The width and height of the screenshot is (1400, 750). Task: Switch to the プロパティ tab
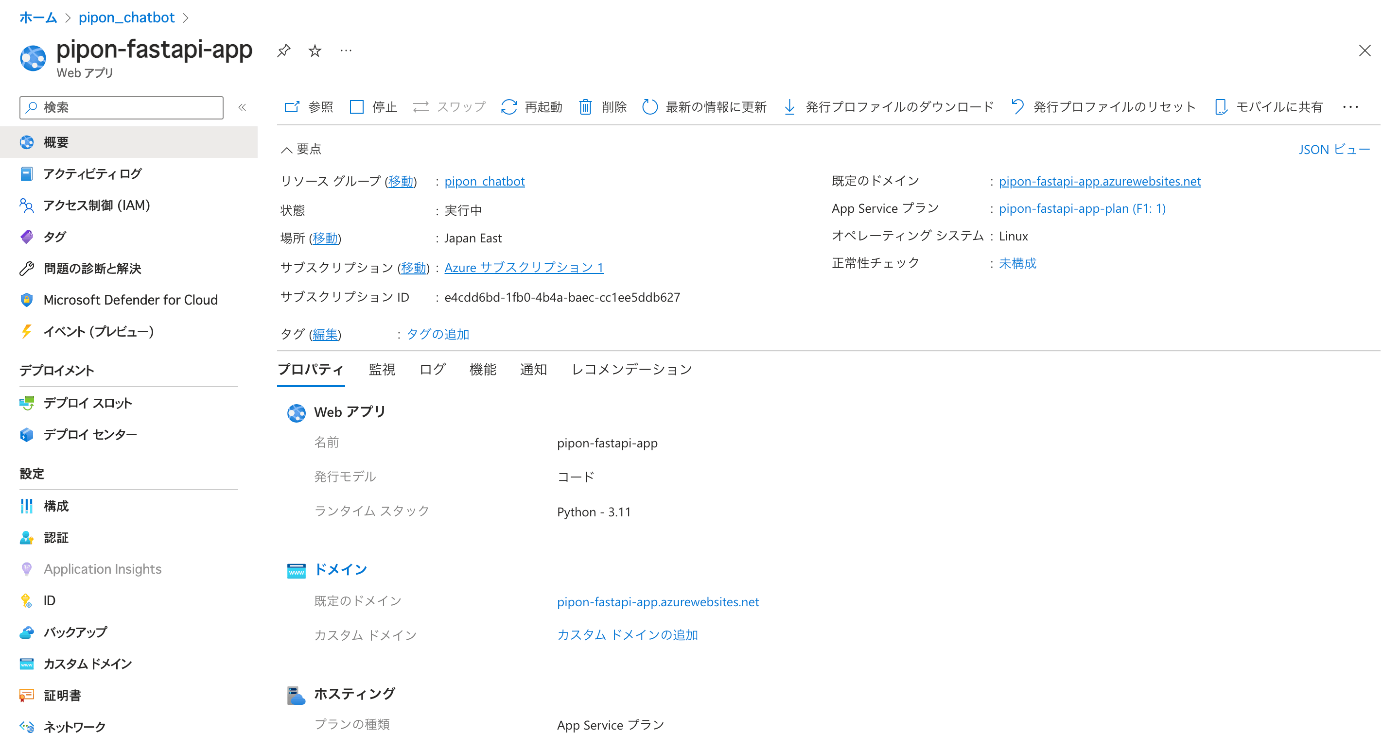pos(311,369)
